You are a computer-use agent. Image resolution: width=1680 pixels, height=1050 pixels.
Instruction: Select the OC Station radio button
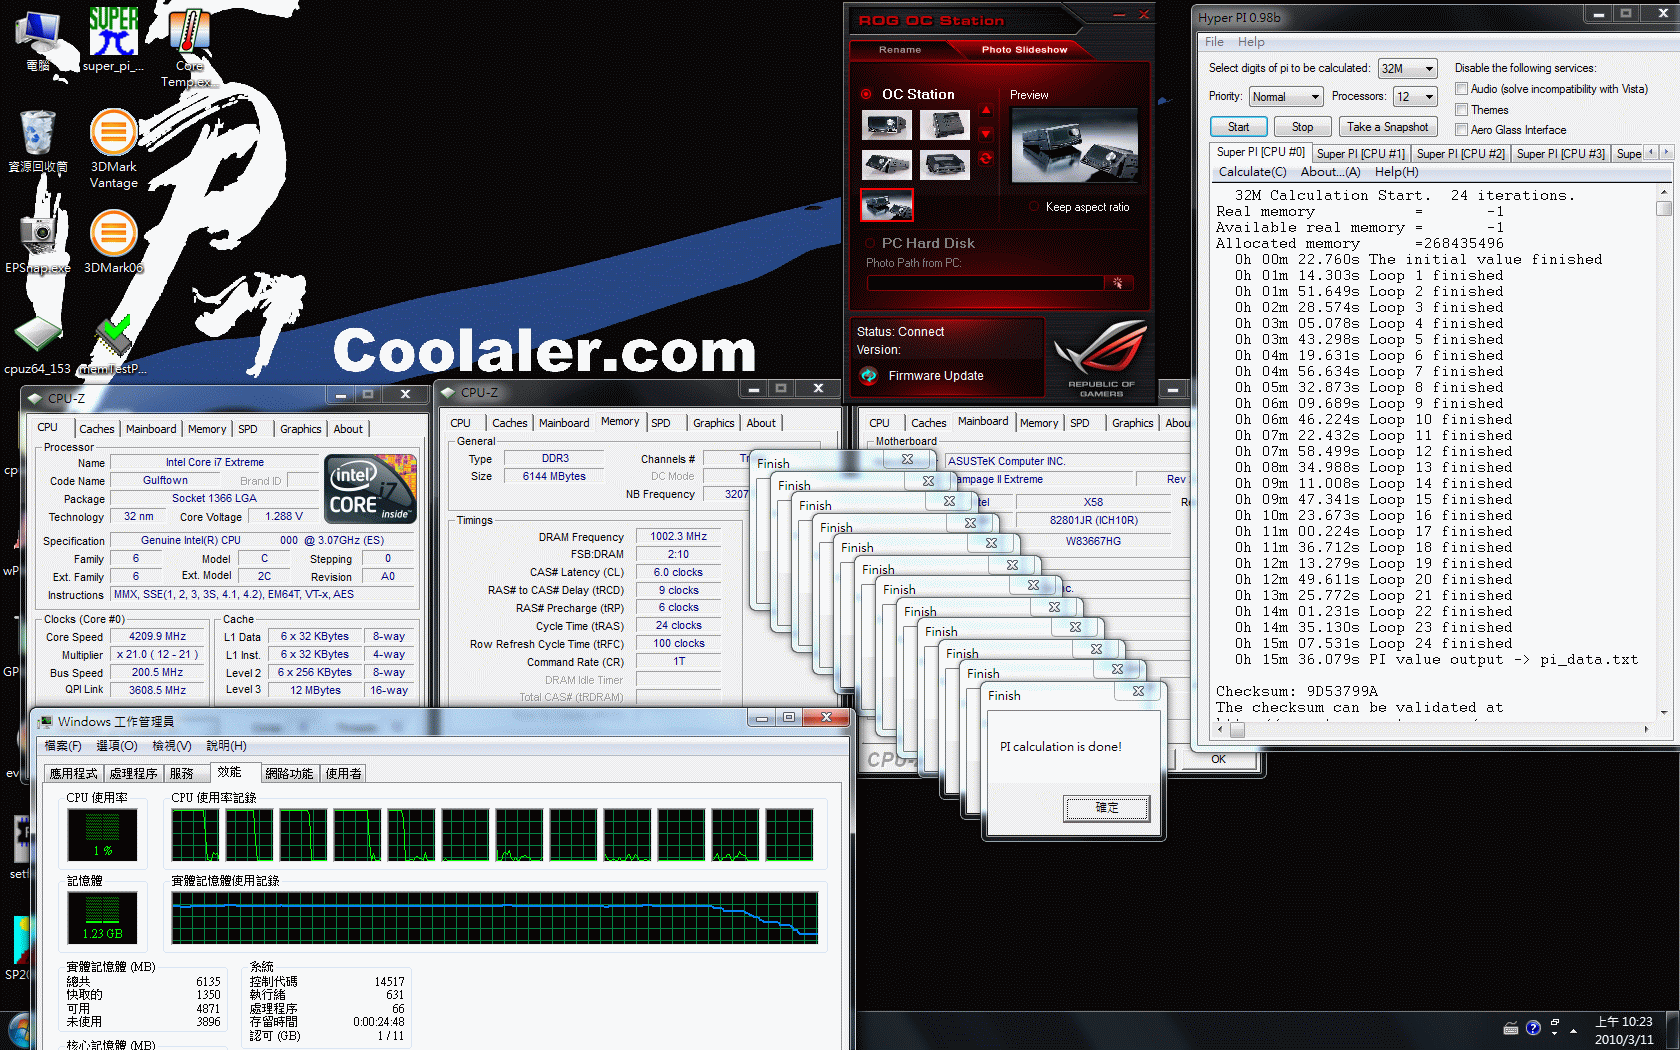click(x=866, y=94)
